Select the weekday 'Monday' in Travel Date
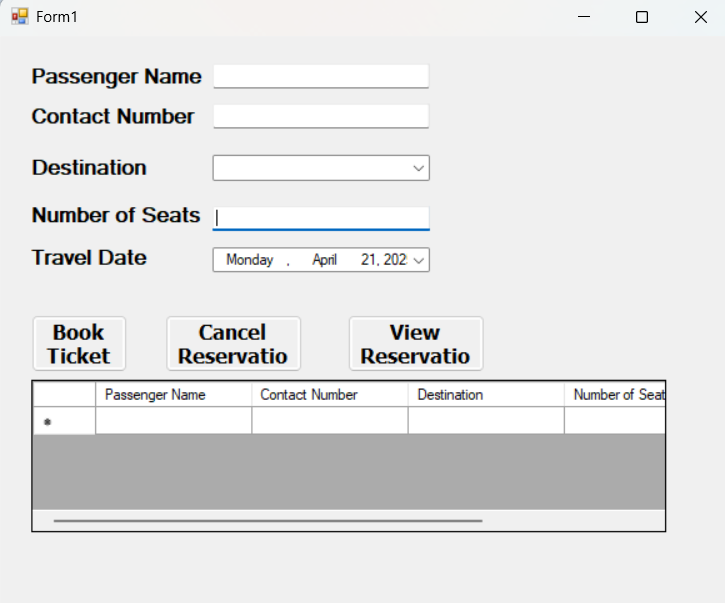The width and height of the screenshot is (725, 603). 249,260
